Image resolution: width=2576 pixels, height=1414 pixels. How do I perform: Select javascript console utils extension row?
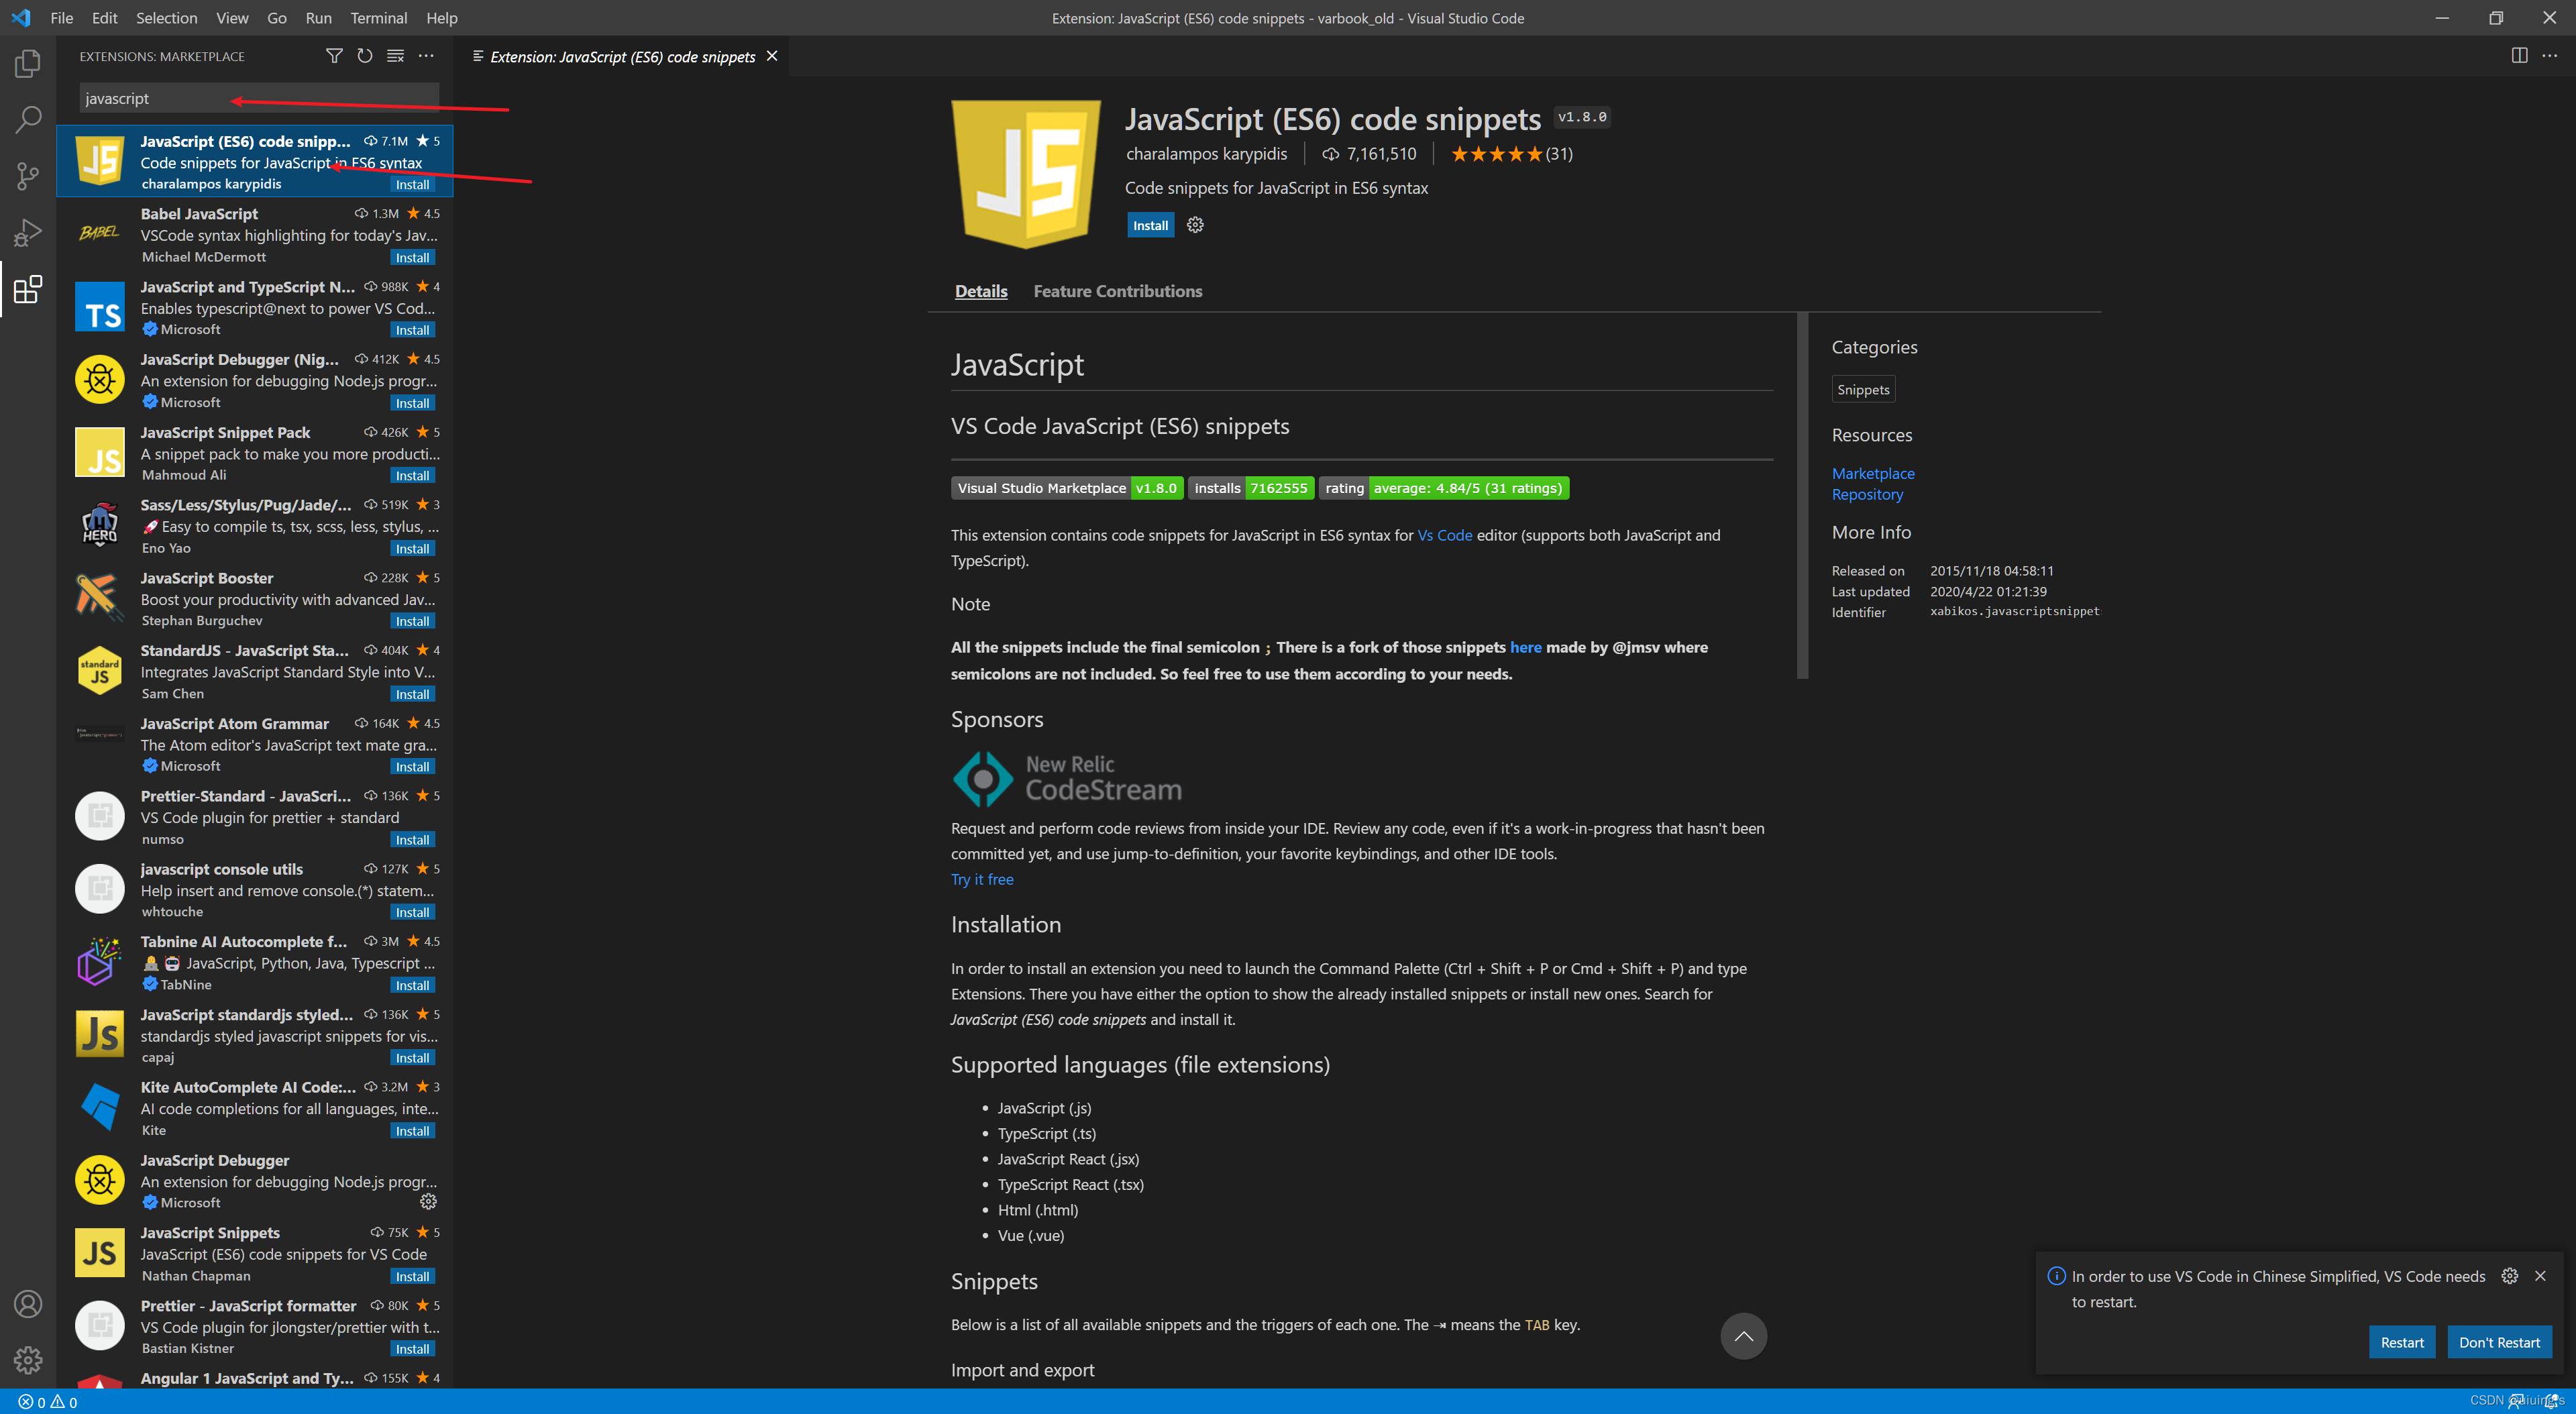click(x=255, y=889)
